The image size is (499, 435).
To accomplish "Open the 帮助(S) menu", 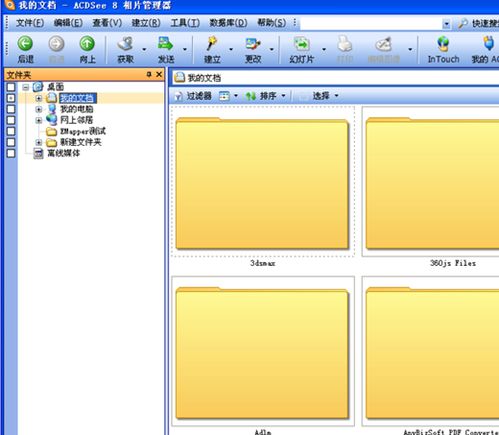I will (x=272, y=23).
